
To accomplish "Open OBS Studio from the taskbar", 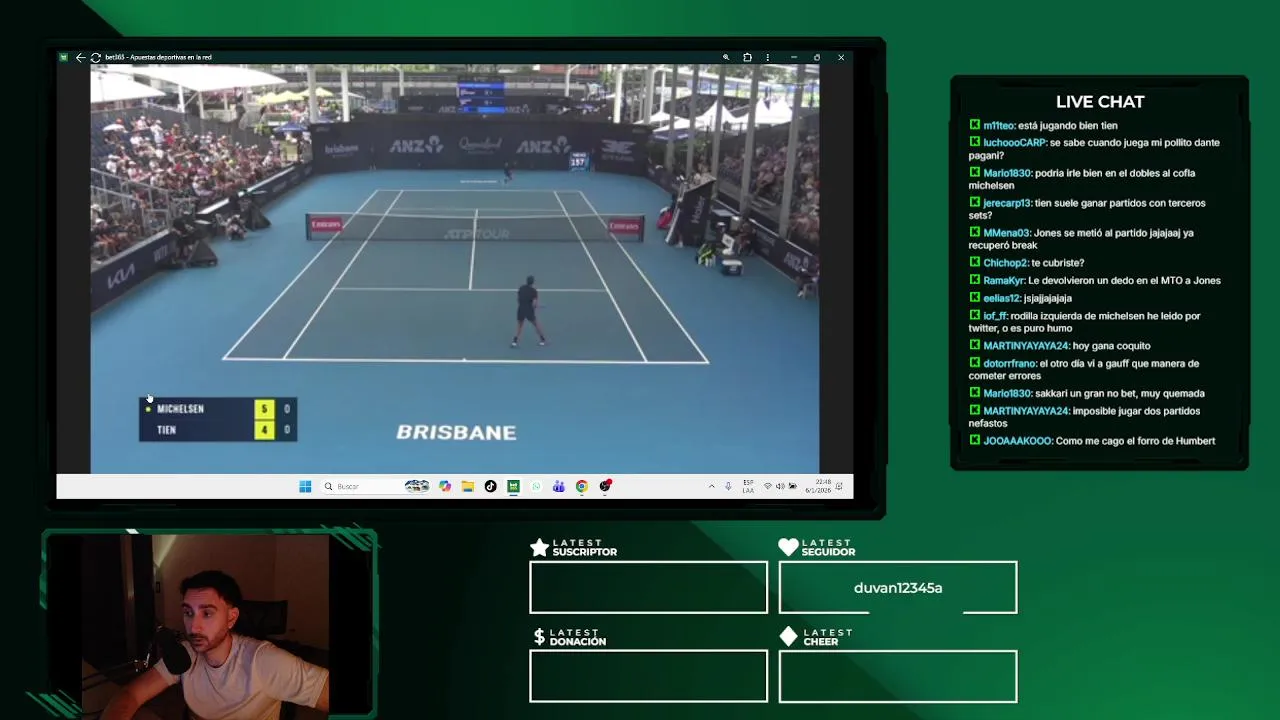I will [605, 486].
